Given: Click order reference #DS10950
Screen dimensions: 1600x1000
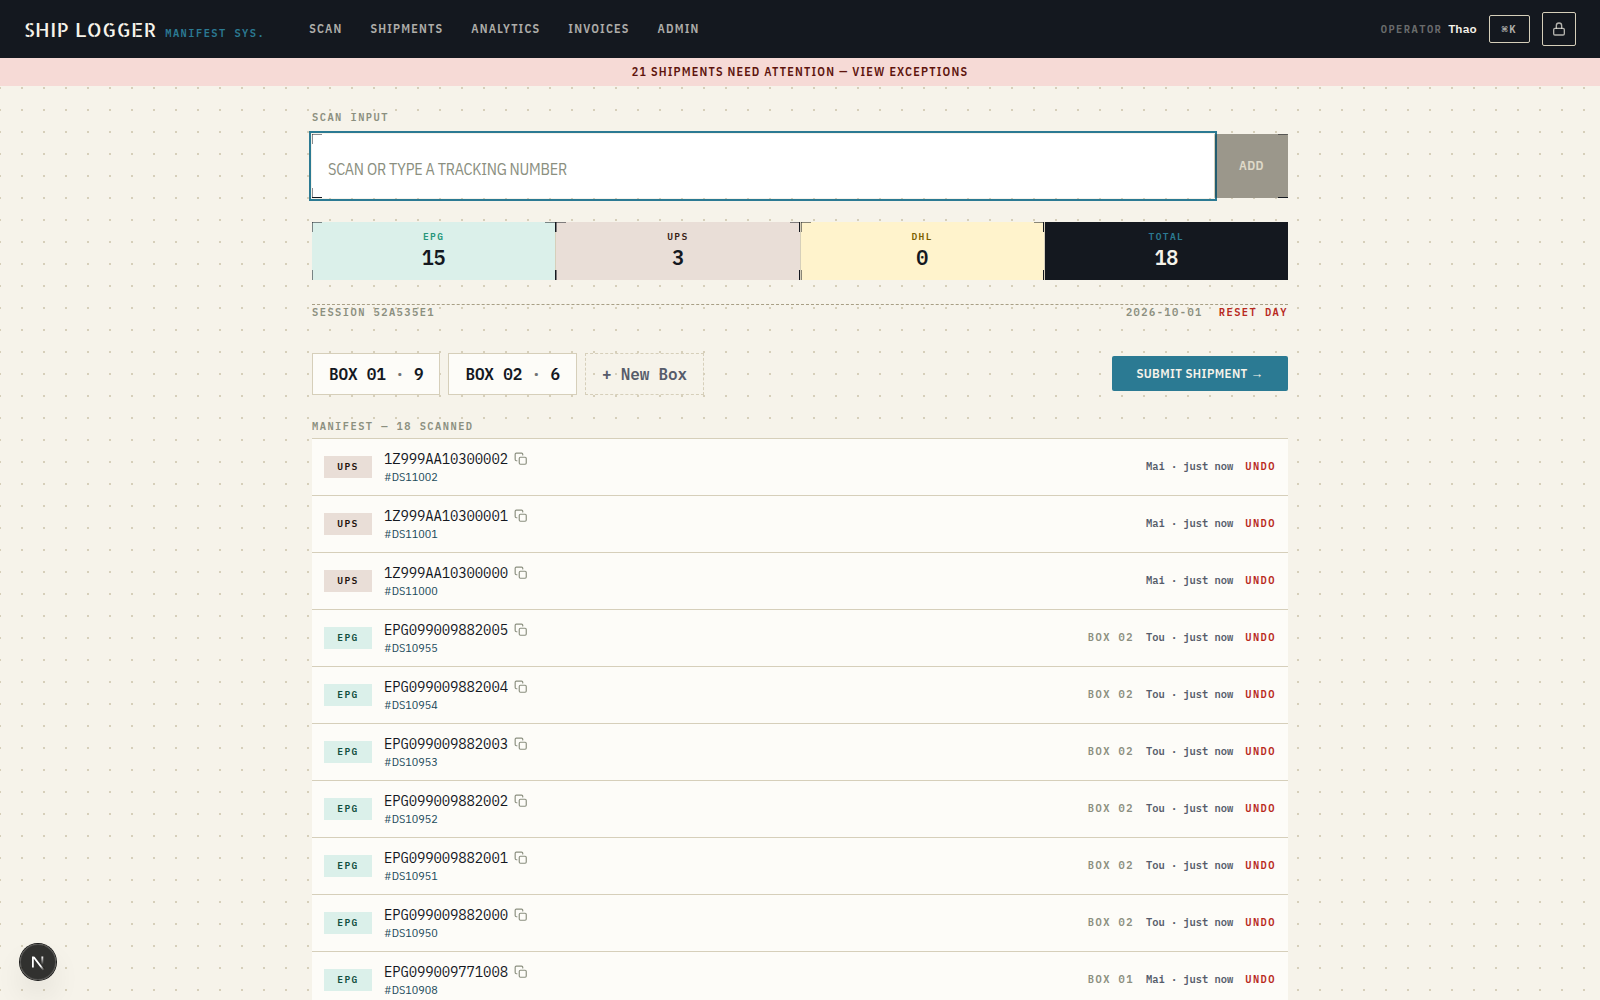Looking at the screenshot, I should 411,933.
